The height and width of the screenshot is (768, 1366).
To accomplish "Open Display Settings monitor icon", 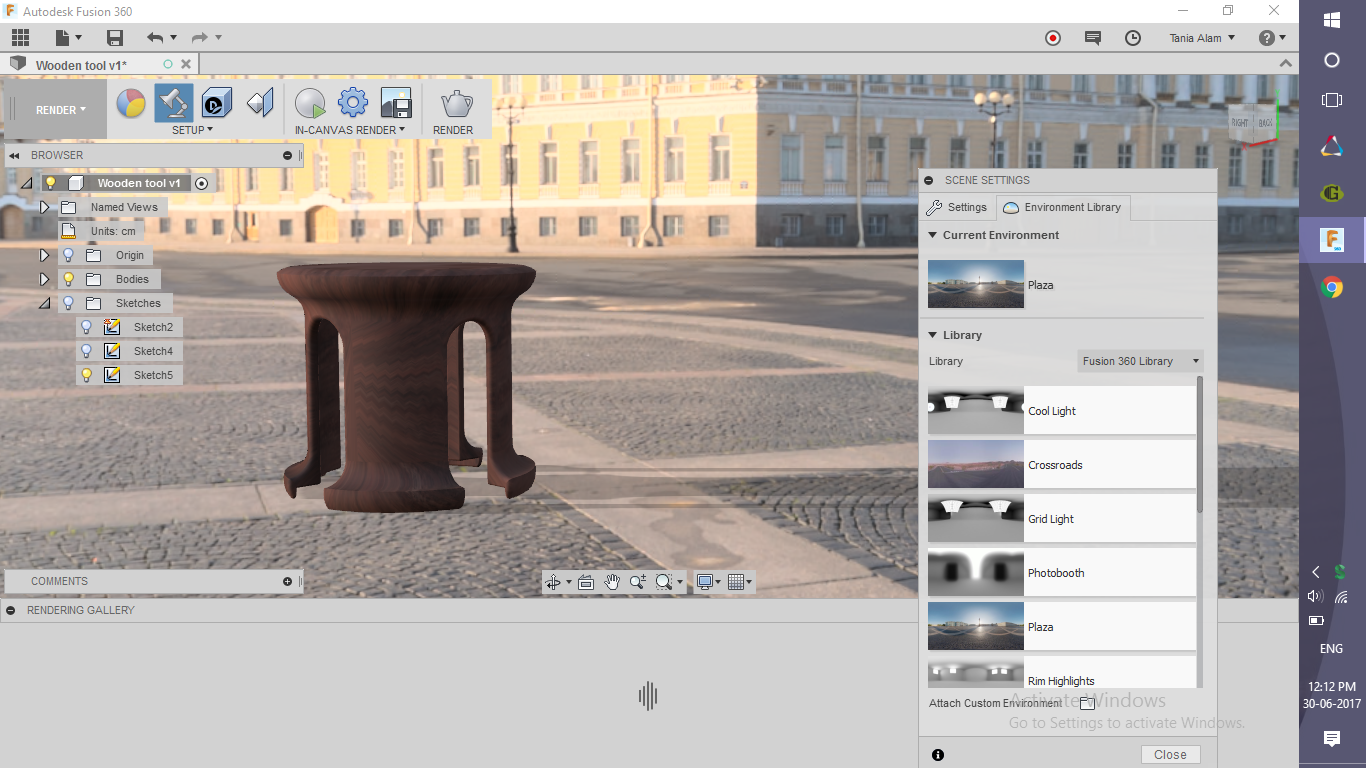I will [710, 582].
